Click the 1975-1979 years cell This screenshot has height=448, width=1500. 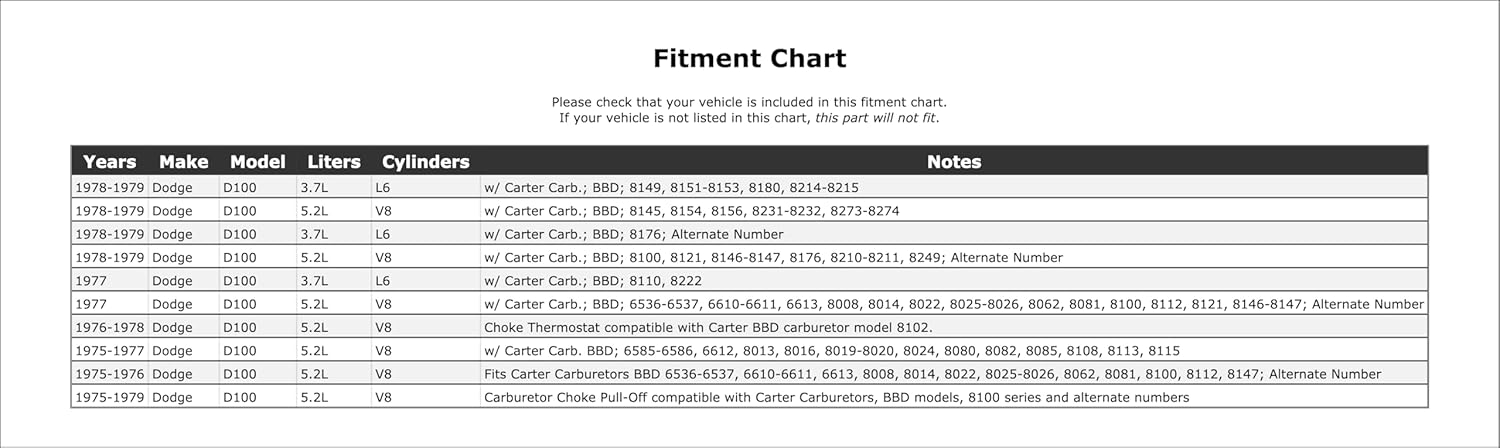(110, 397)
